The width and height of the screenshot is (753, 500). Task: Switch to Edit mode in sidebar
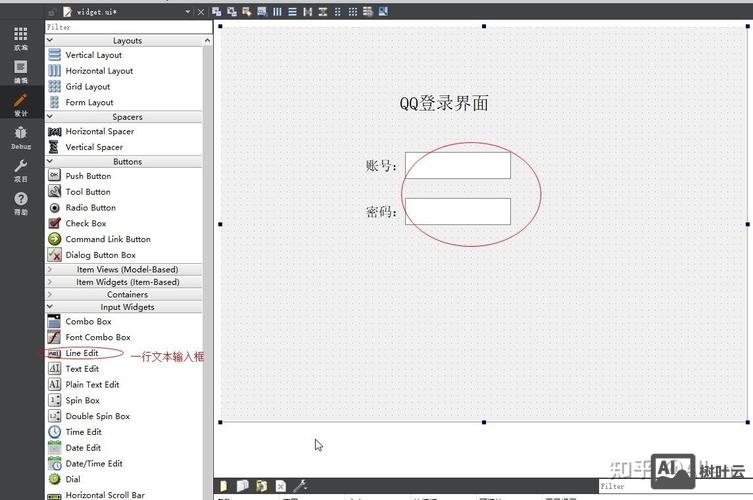21,71
